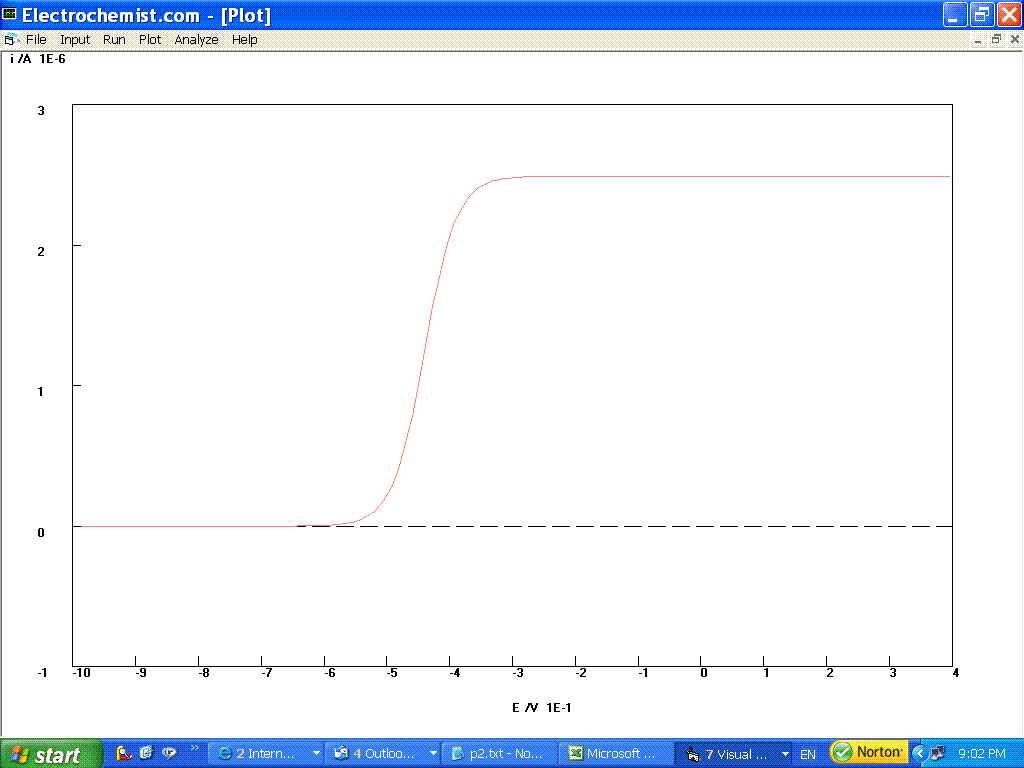Minimize the inner Plot child window

[x=978, y=40]
